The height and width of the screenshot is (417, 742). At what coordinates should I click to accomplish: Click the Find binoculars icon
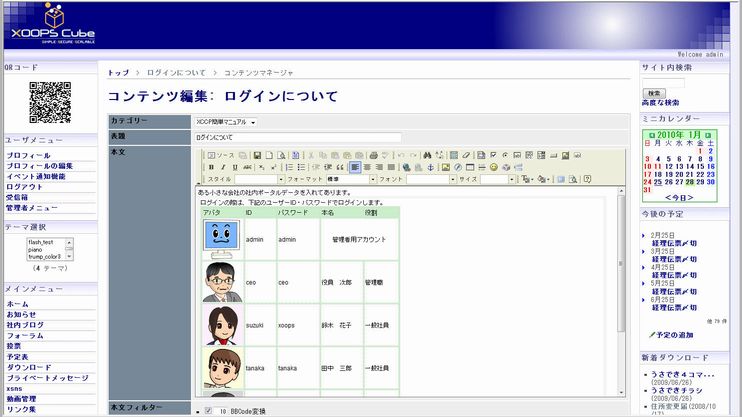coord(426,155)
